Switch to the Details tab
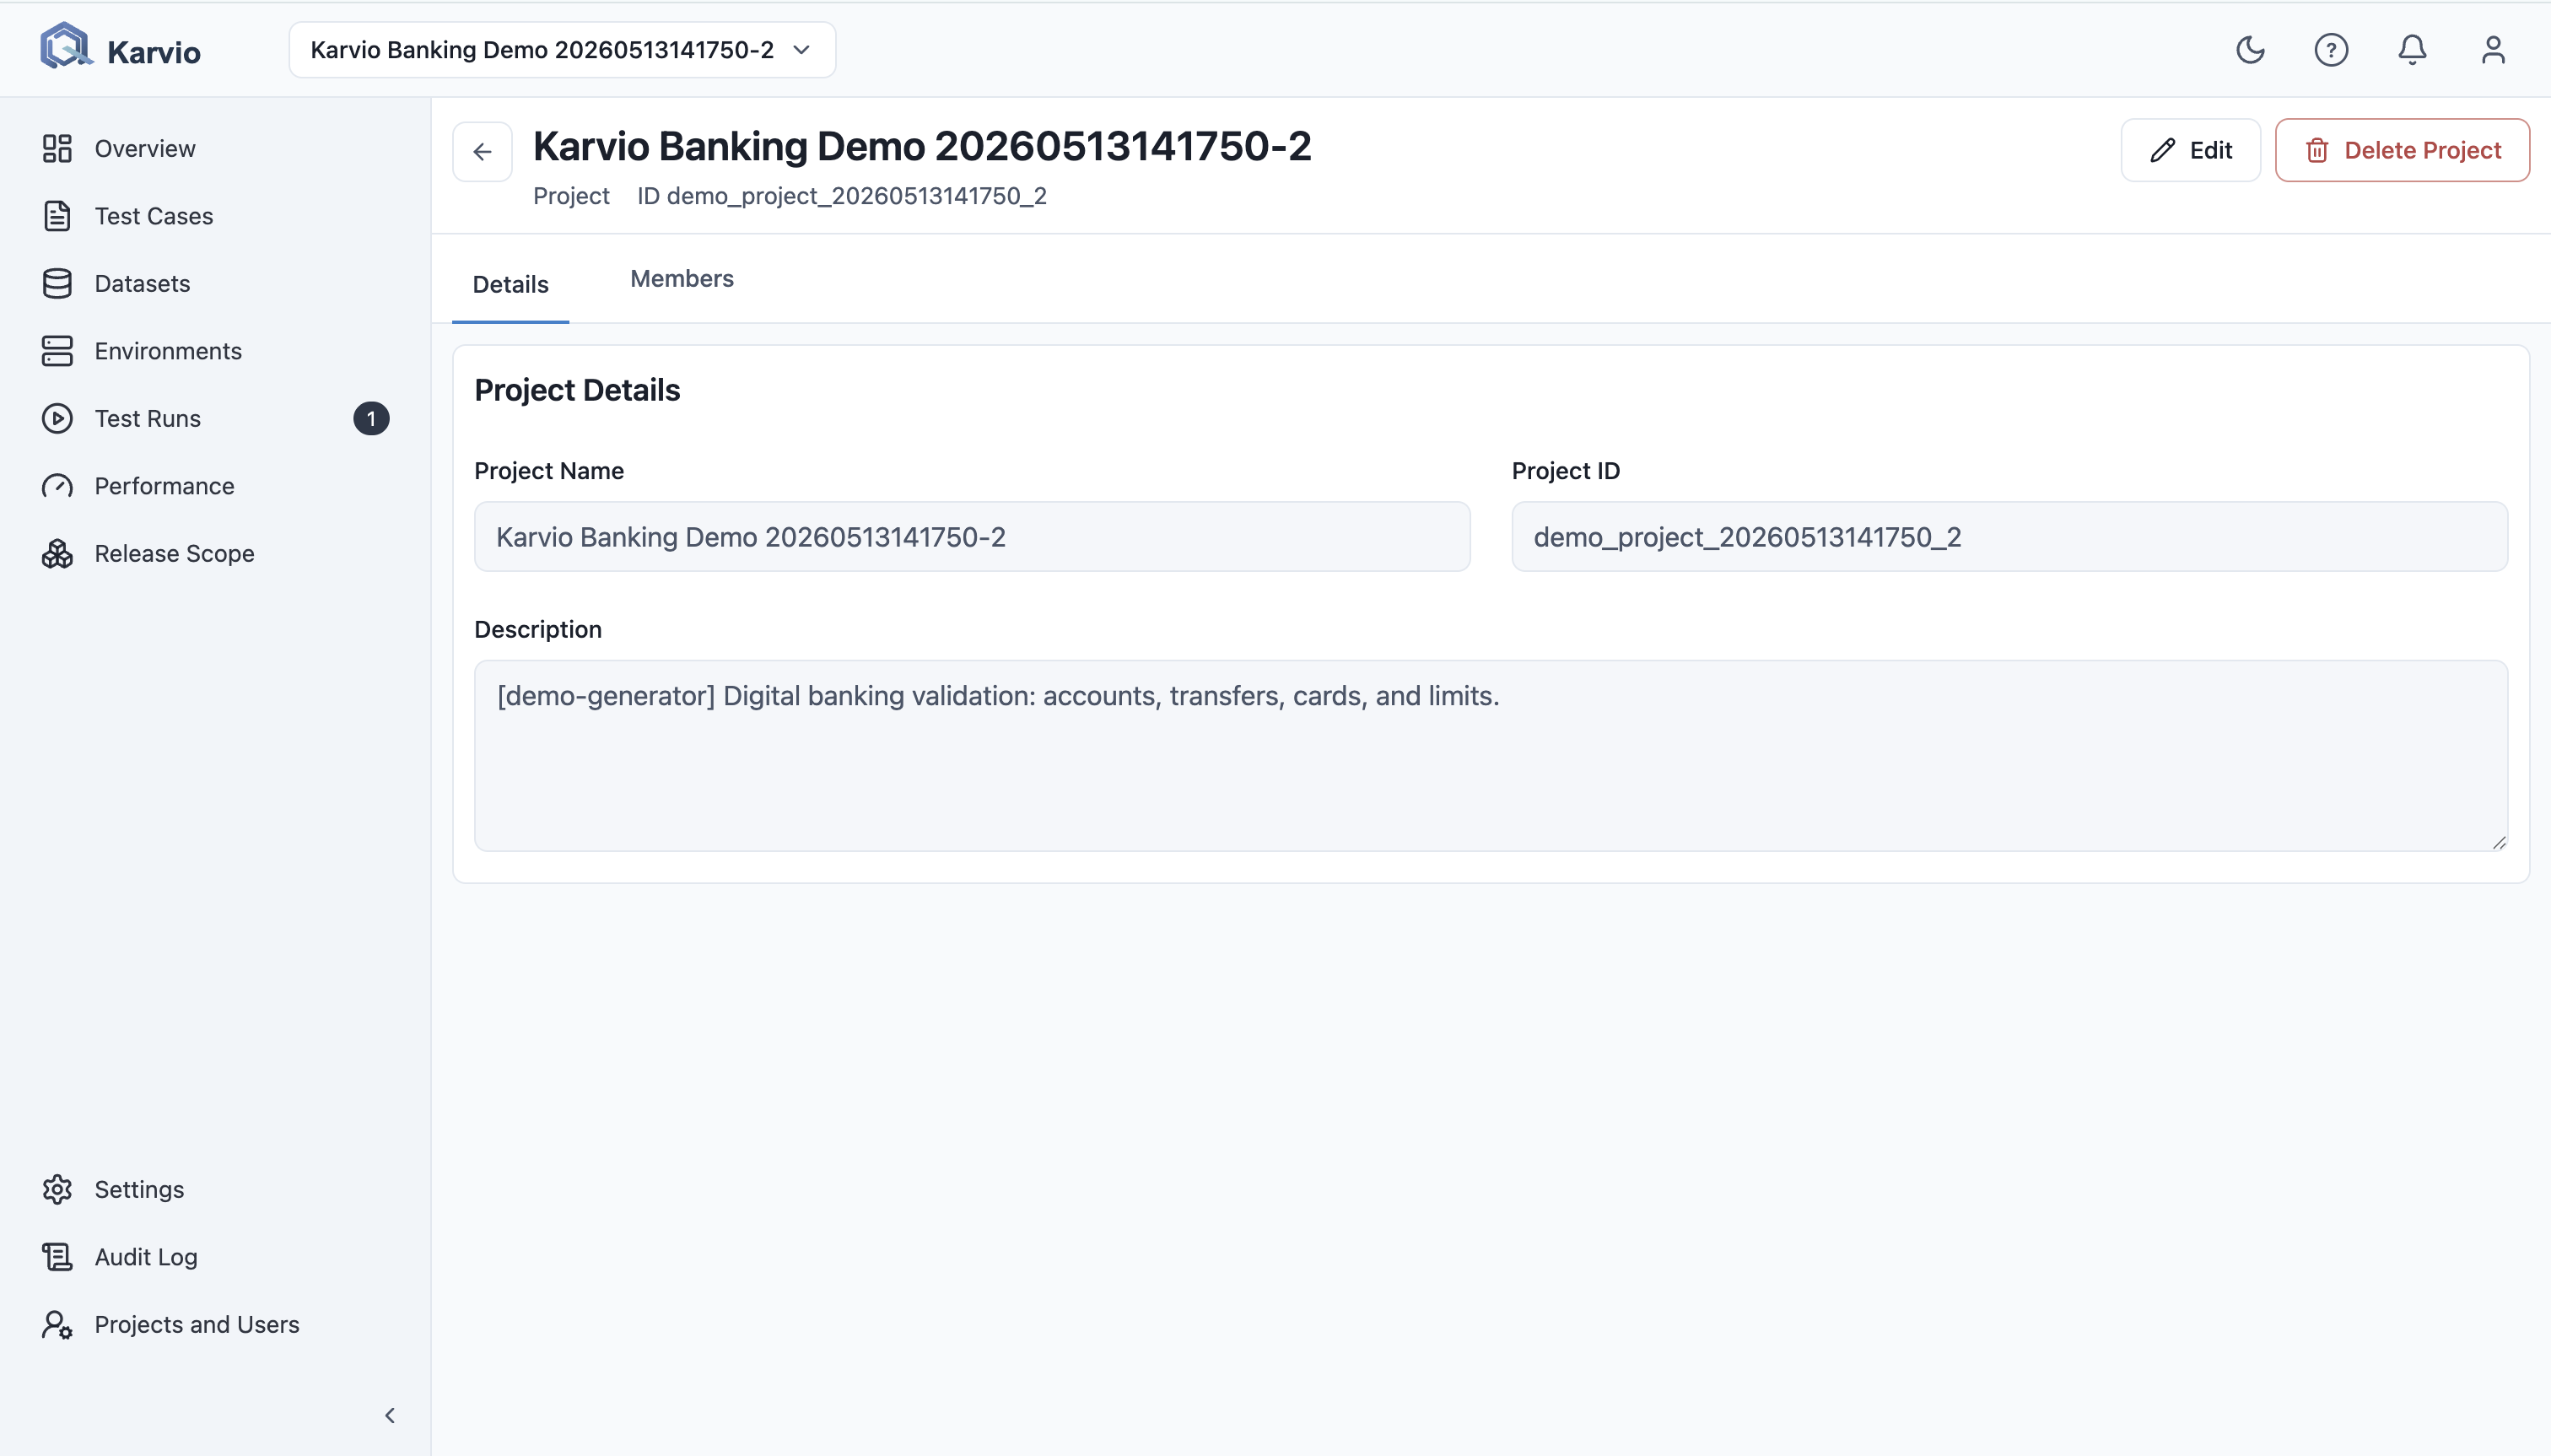Viewport: 2551px width, 1456px height. pos(510,284)
